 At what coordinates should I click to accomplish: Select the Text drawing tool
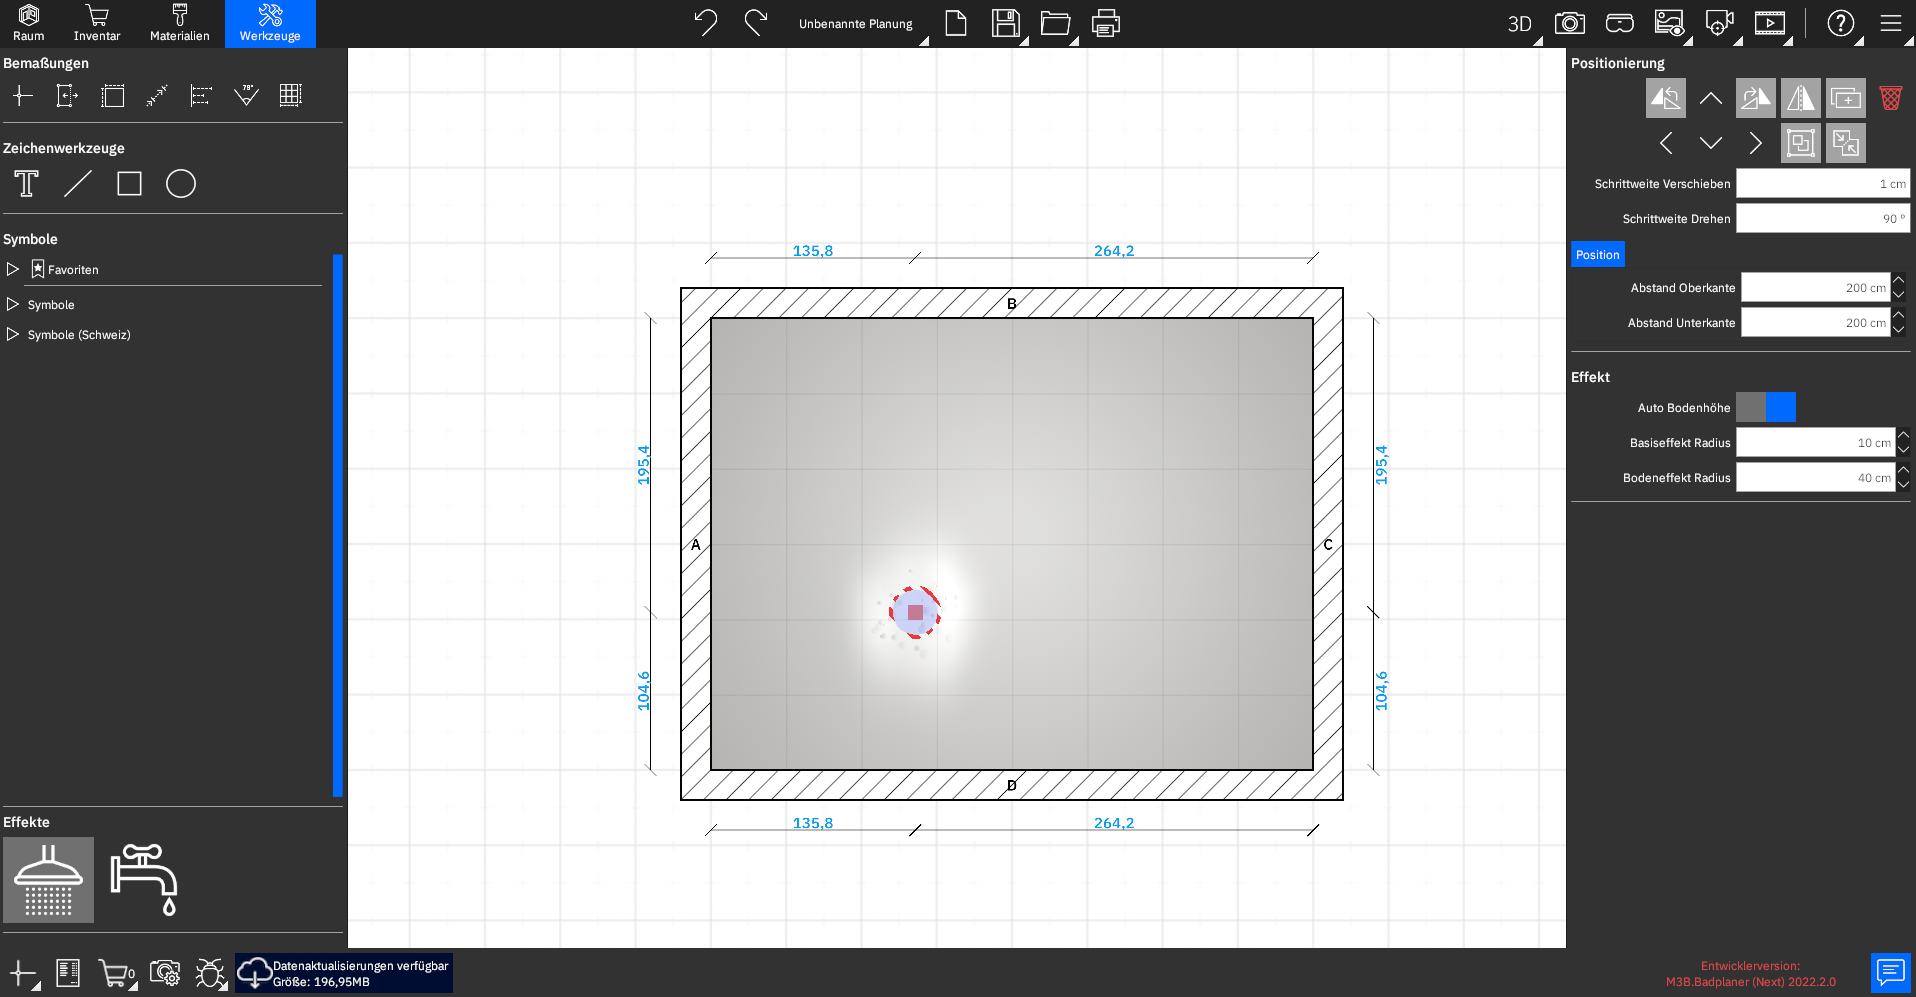click(x=27, y=184)
